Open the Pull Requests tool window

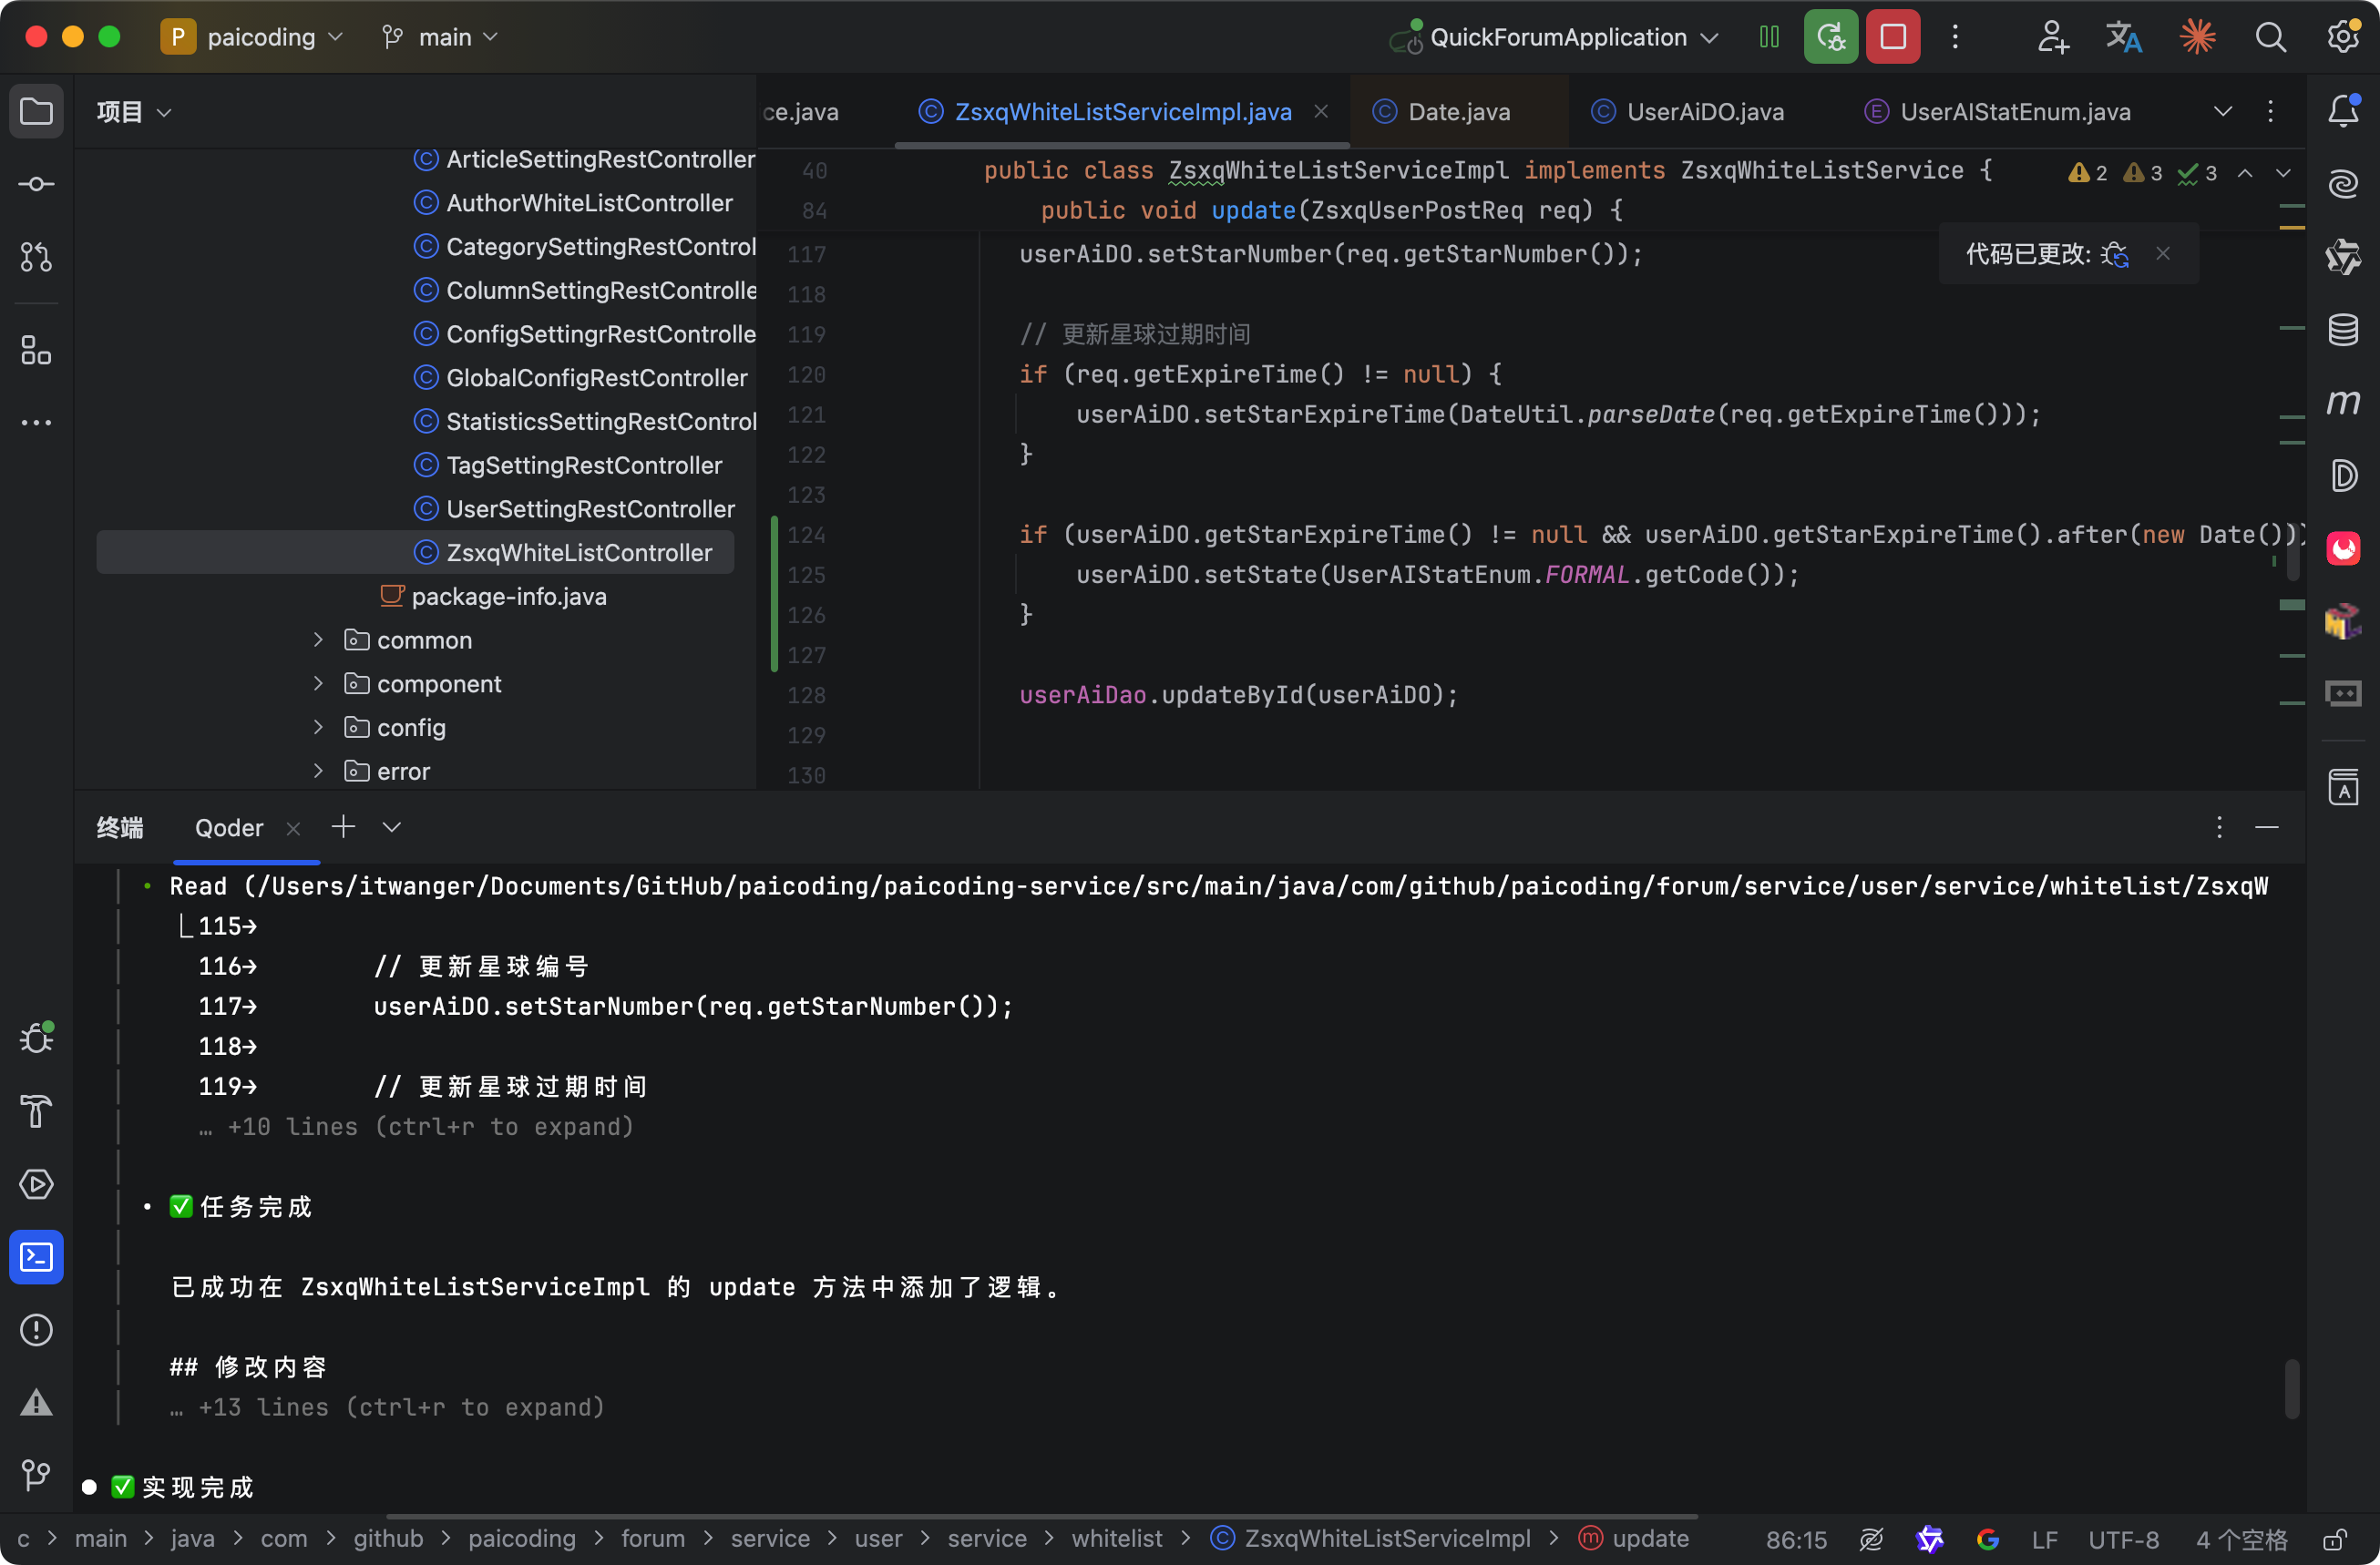coord(36,257)
